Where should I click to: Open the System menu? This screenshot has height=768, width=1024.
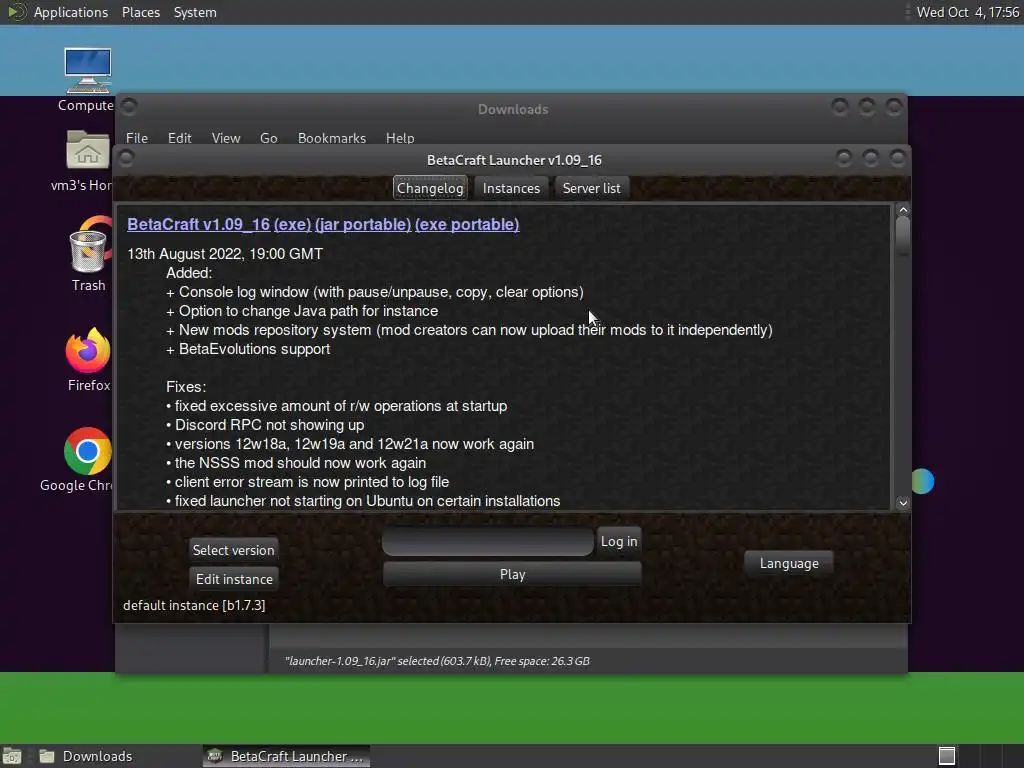click(x=195, y=12)
